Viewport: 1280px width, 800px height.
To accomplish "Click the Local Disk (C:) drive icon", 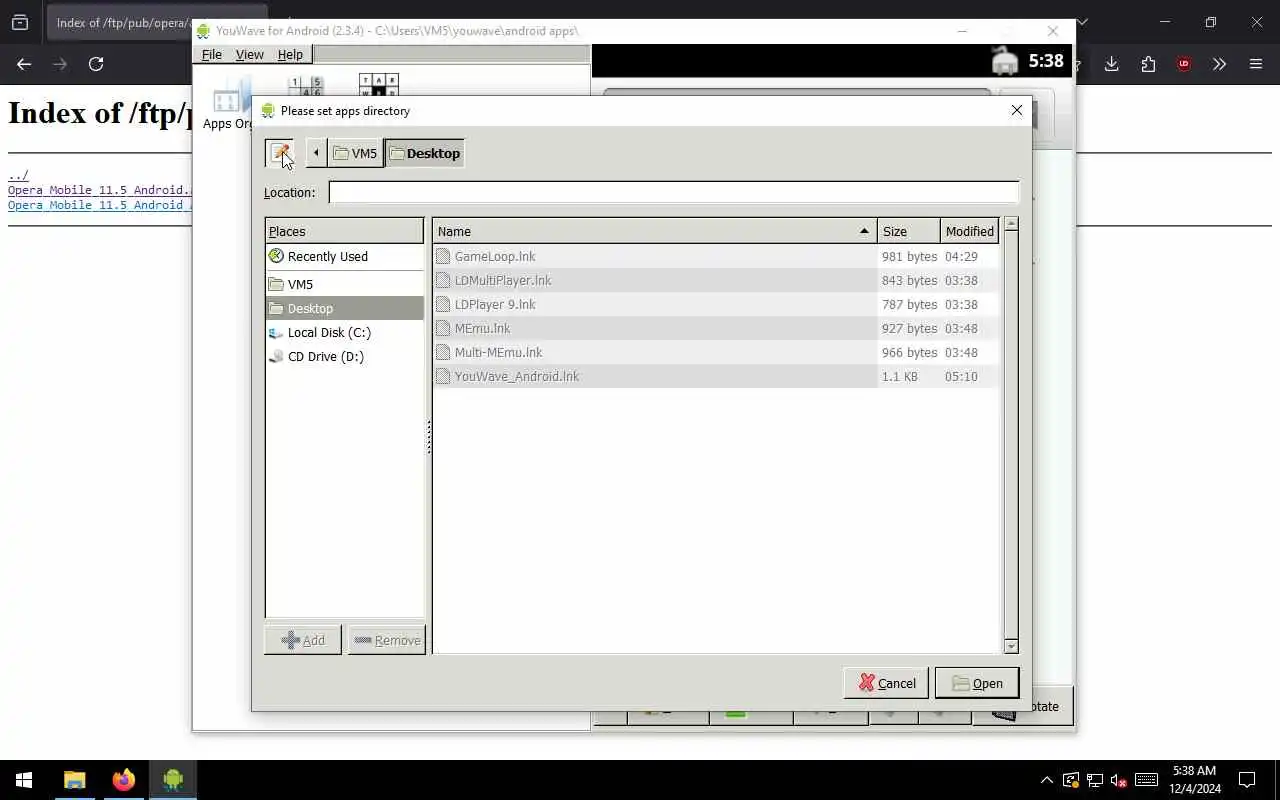I will click(276, 332).
